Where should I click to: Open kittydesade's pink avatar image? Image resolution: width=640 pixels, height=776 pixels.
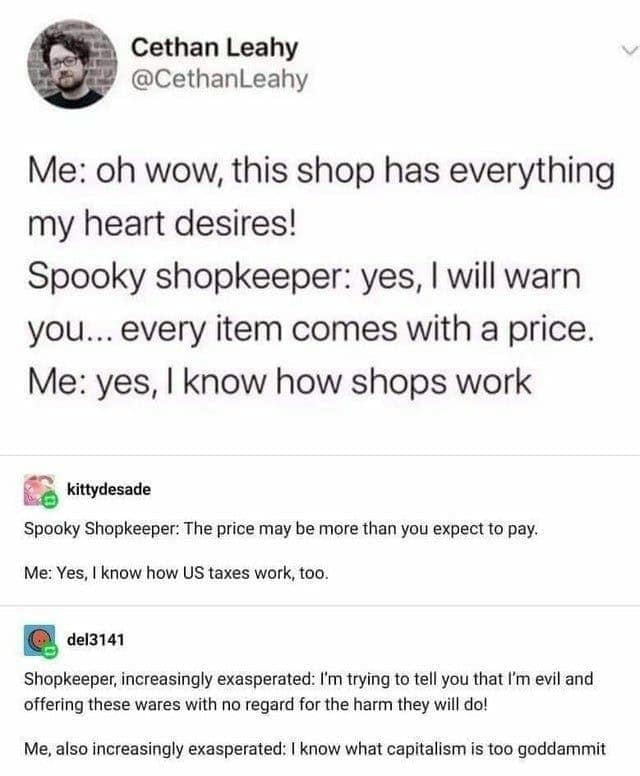pos(40,490)
